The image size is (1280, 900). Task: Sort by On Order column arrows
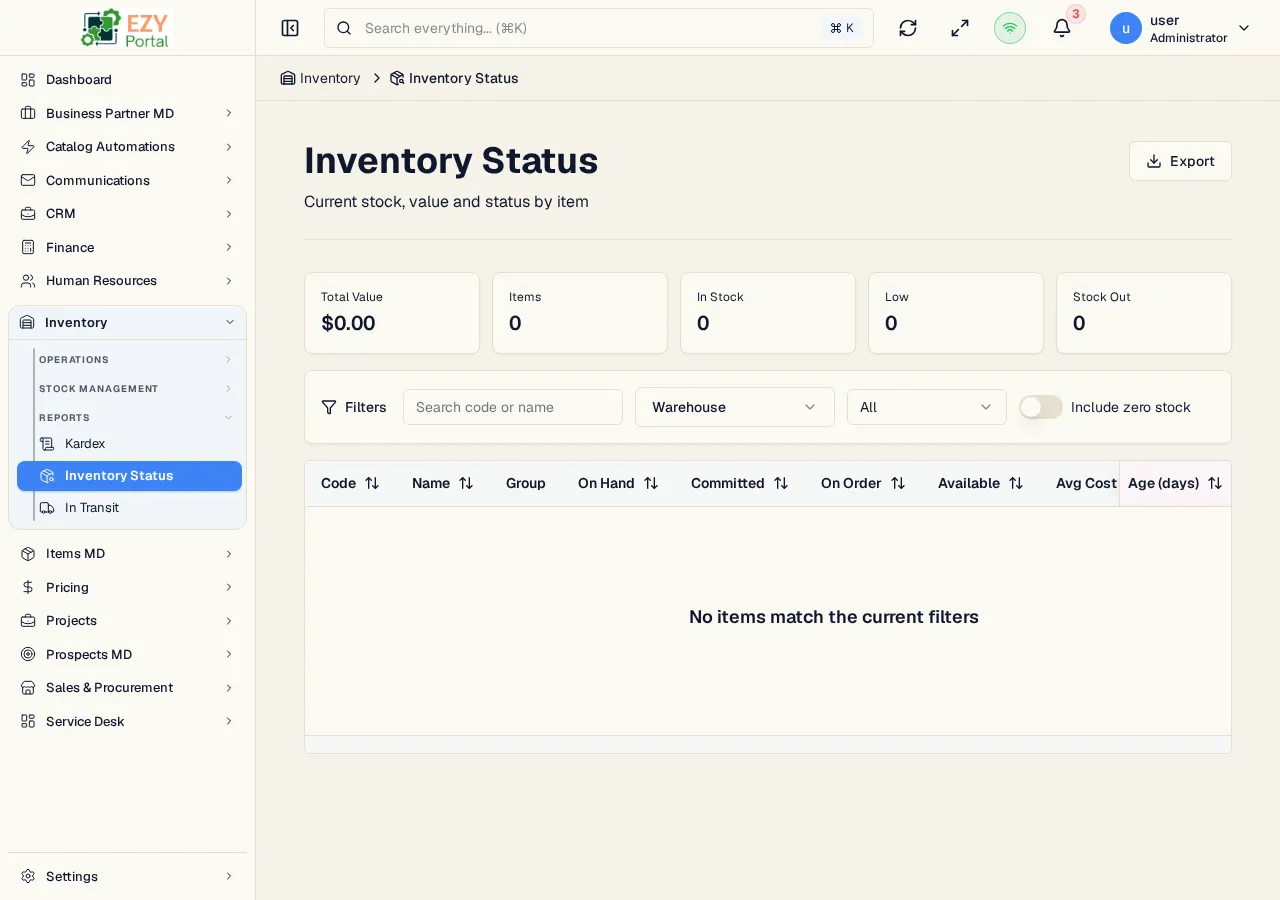(898, 483)
